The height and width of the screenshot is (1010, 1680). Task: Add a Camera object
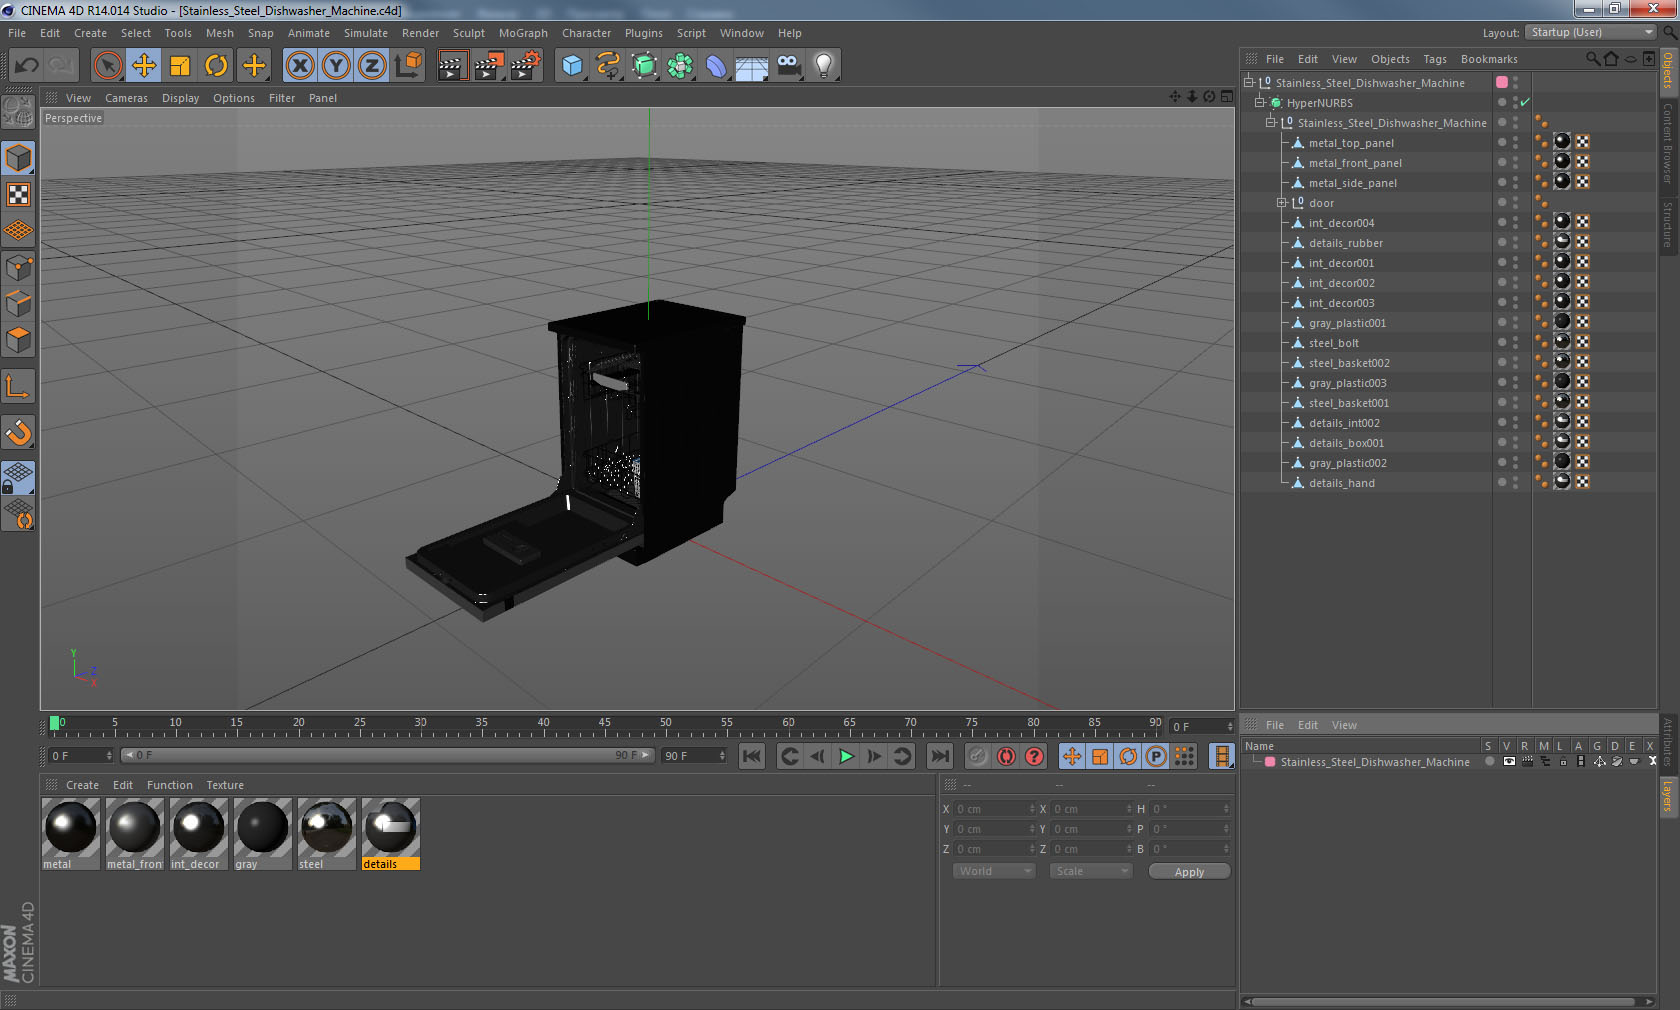tap(788, 66)
